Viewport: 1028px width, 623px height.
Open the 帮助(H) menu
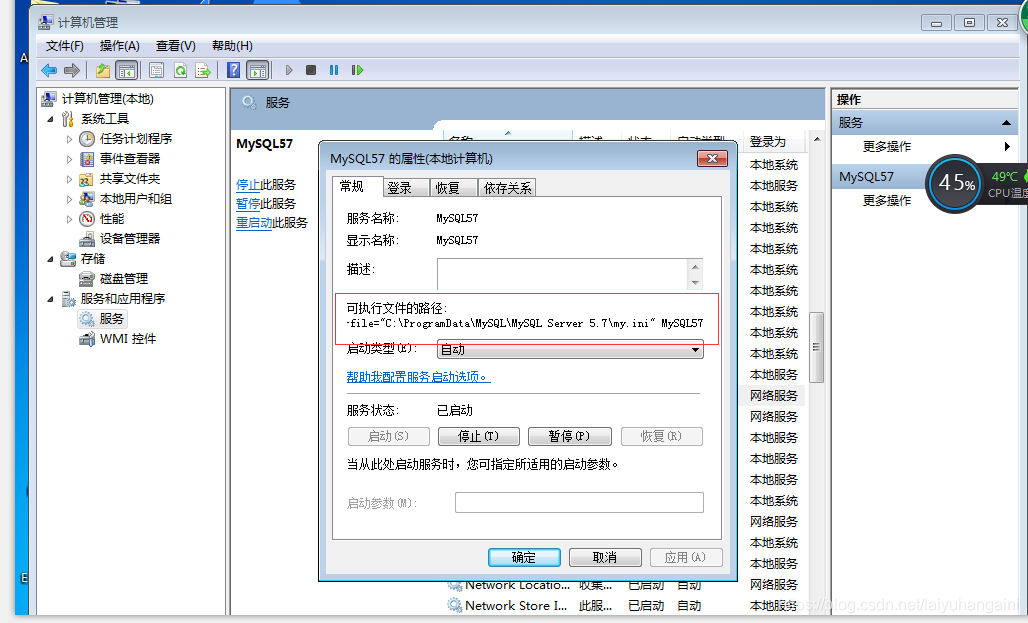pyautogui.click(x=232, y=46)
